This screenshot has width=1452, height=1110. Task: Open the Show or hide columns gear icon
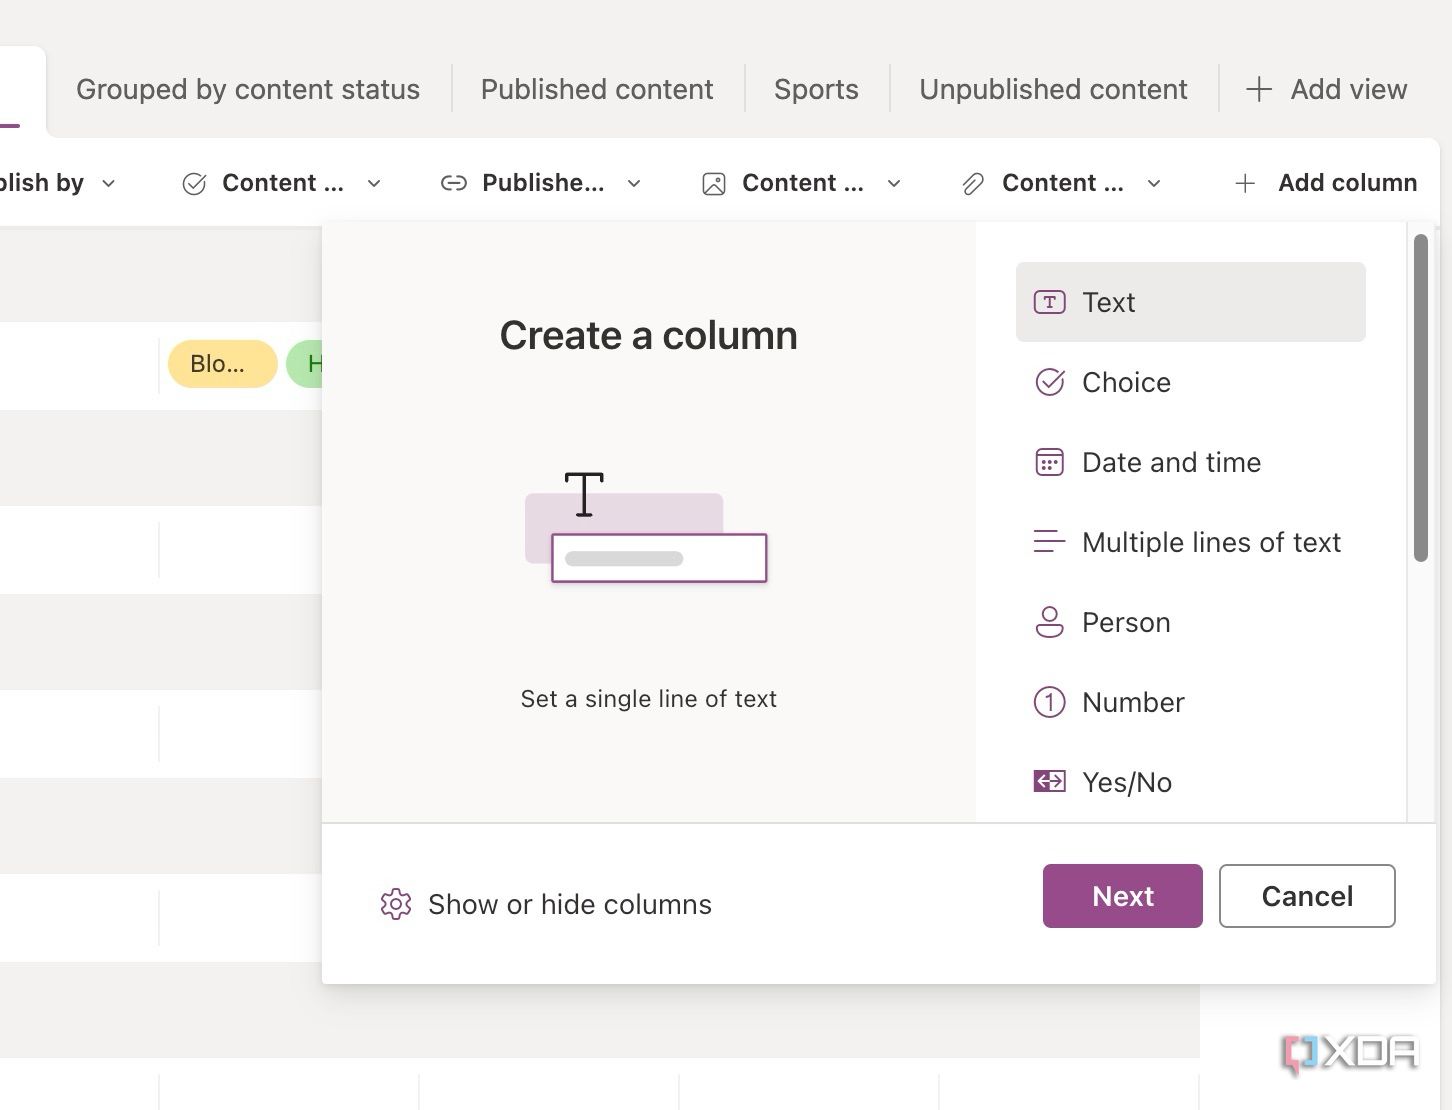click(395, 904)
